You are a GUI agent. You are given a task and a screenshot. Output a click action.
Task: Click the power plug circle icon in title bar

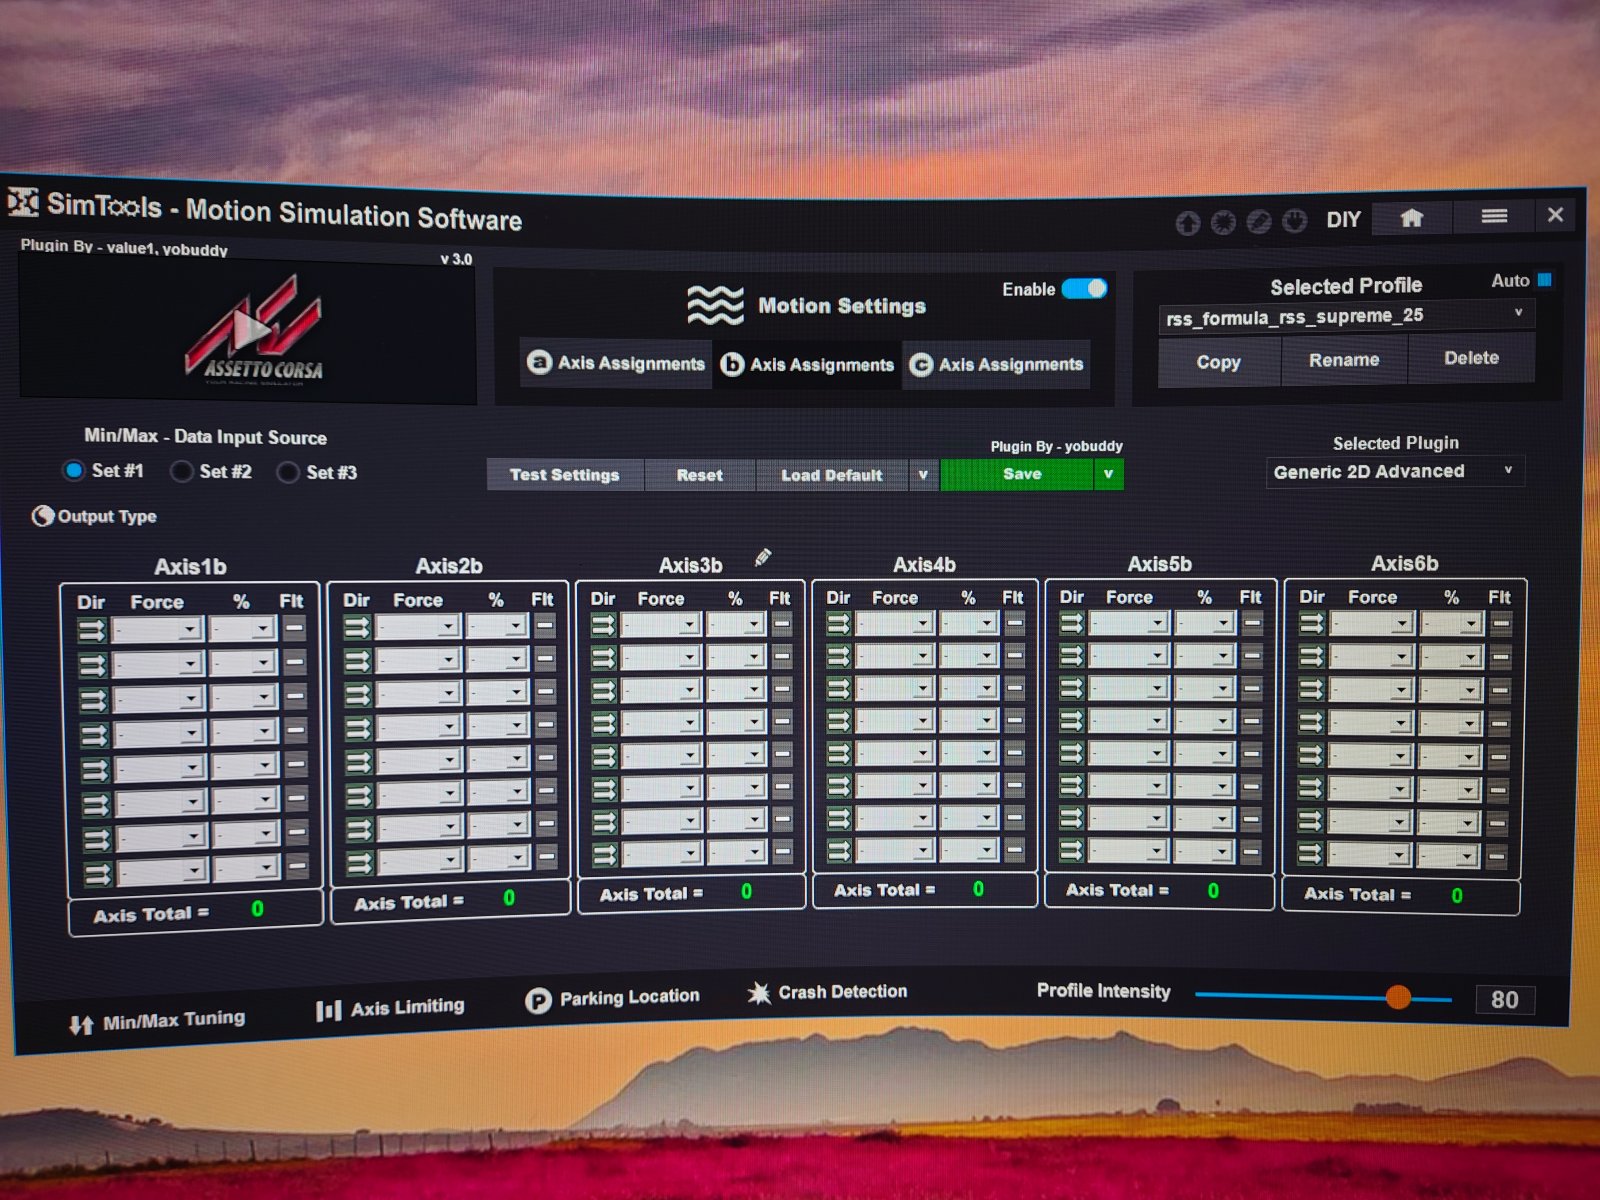point(1295,220)
